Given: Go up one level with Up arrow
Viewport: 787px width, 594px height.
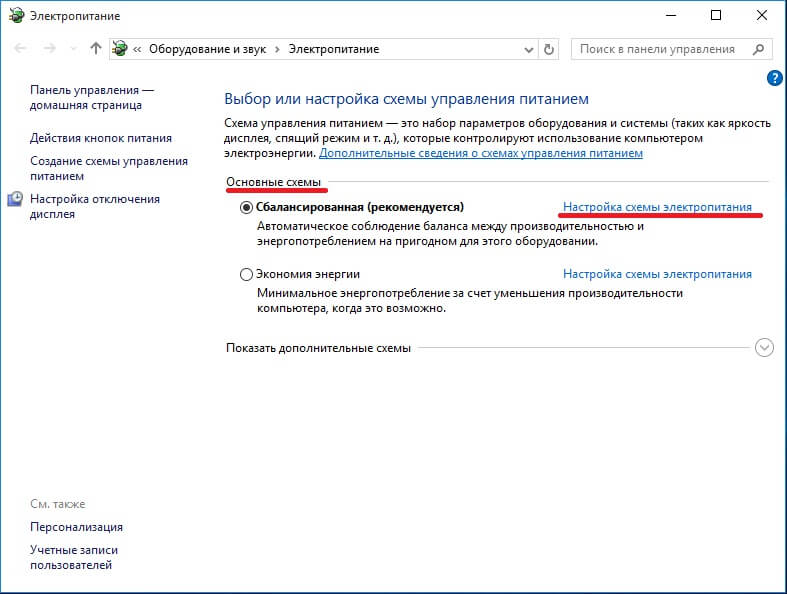Looking at the screenshot, I should click(95, 48).
